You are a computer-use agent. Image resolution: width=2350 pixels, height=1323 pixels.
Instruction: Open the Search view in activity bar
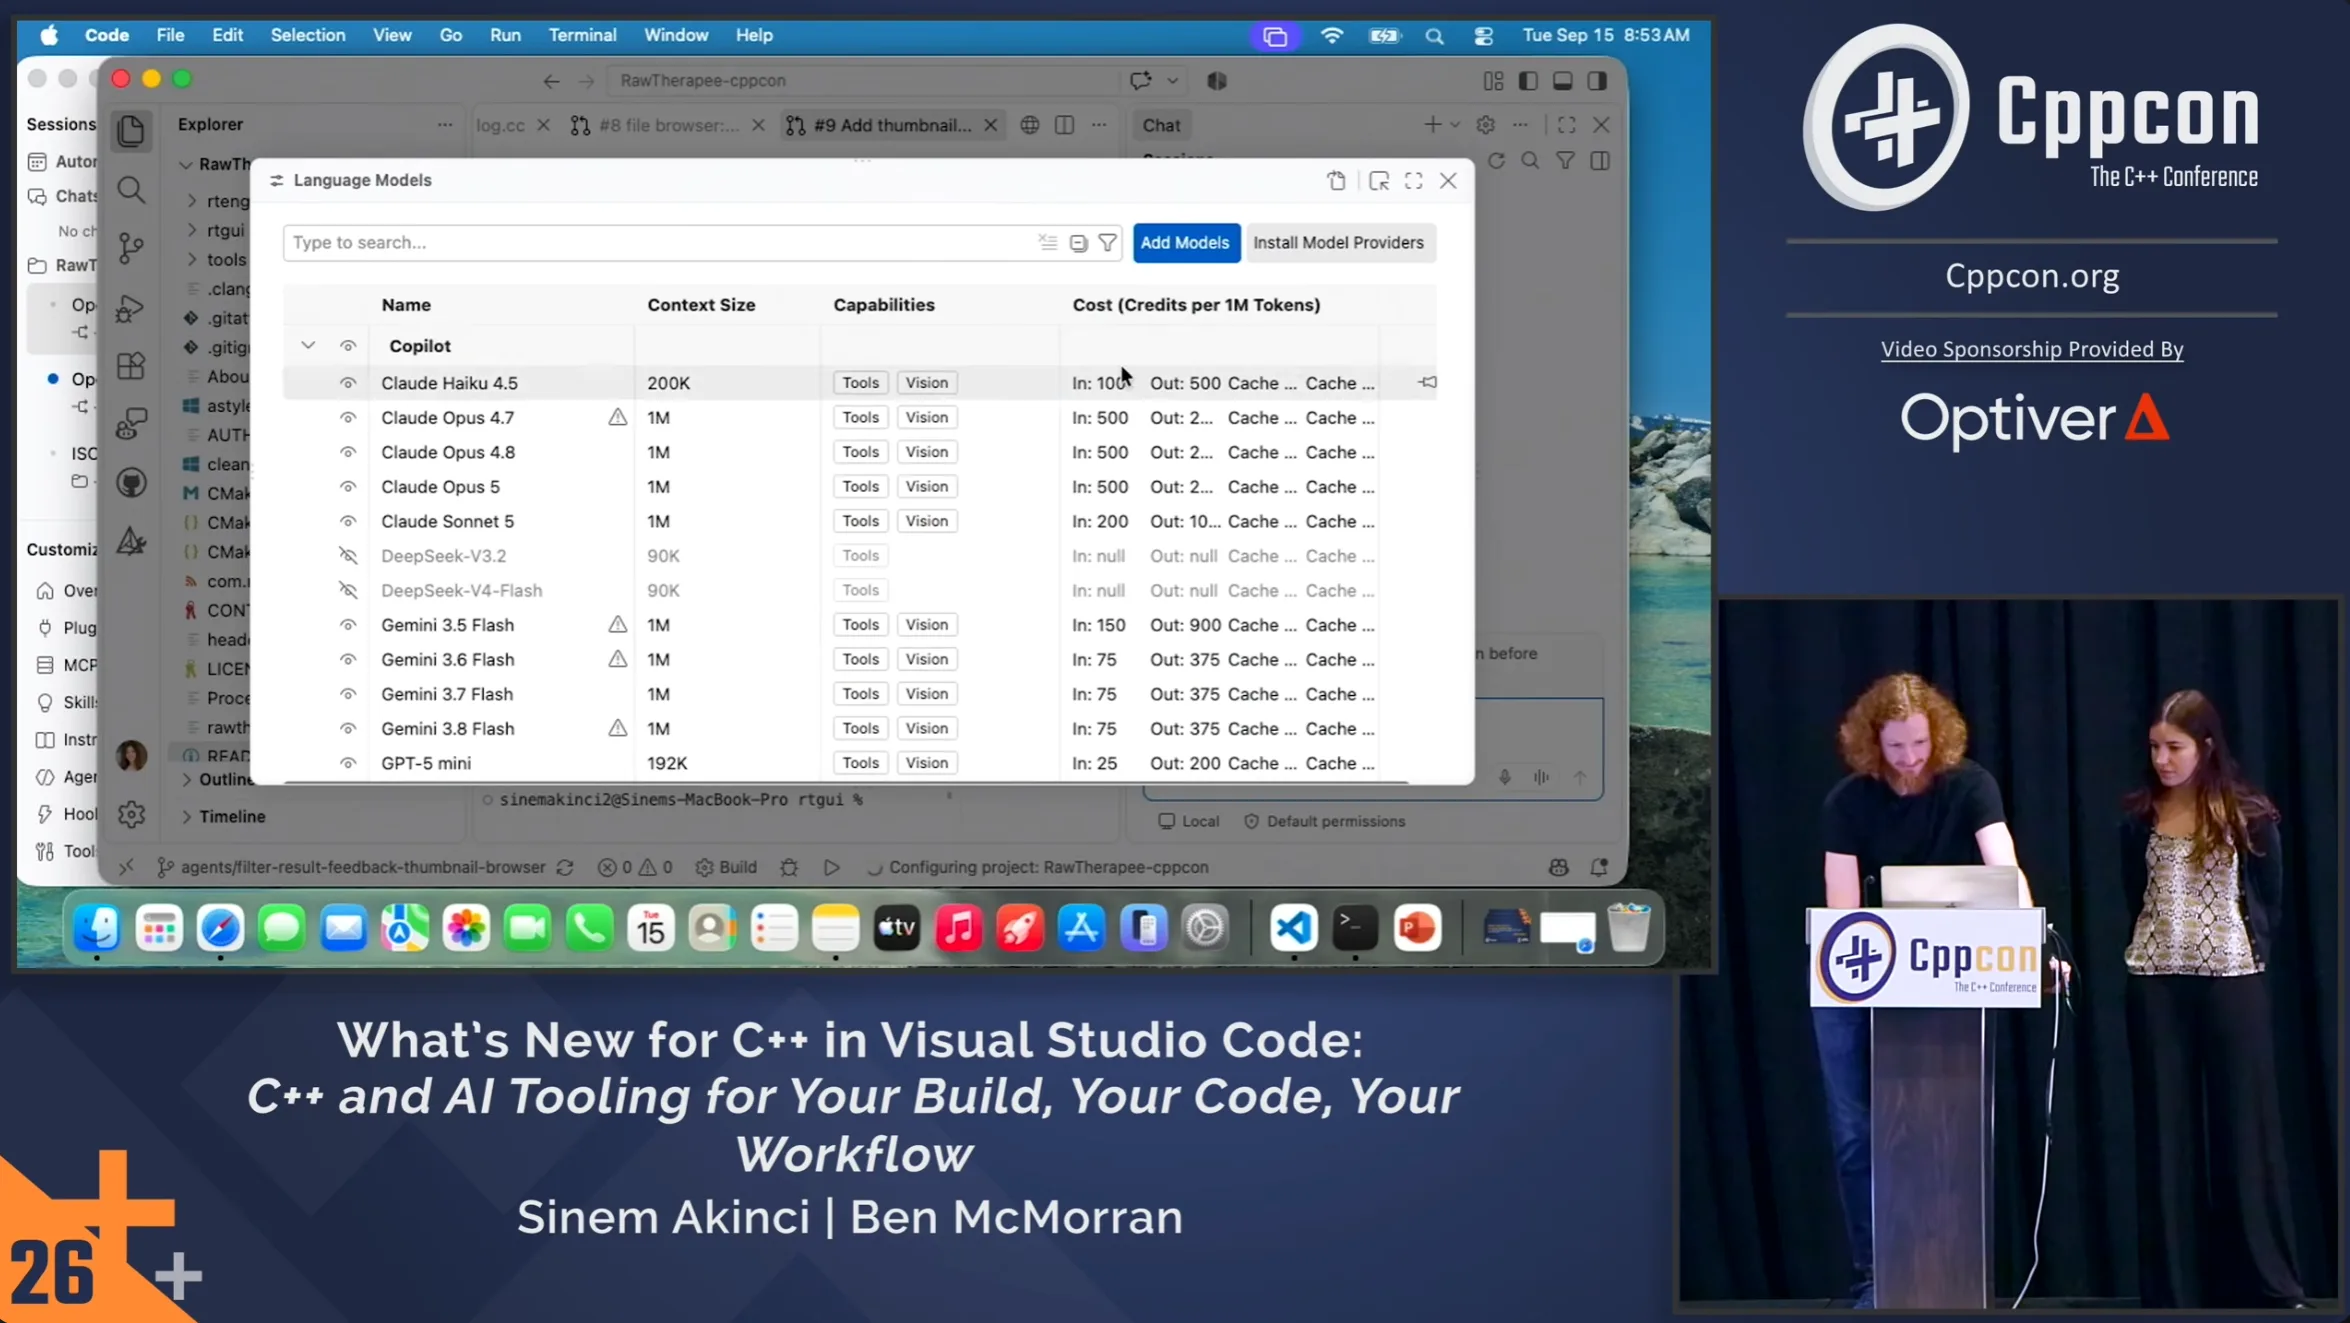pos(131,189)
